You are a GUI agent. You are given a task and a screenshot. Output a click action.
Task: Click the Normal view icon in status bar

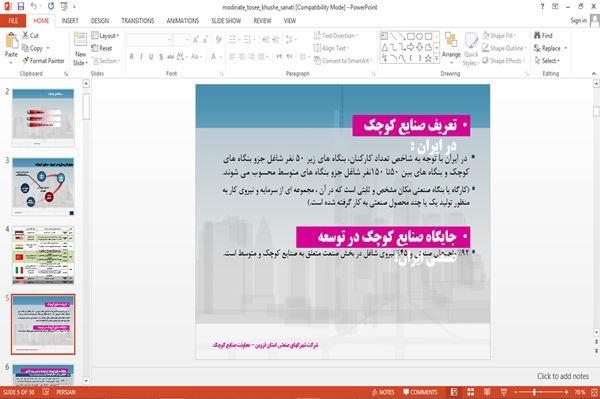click(x=454, y=392)
